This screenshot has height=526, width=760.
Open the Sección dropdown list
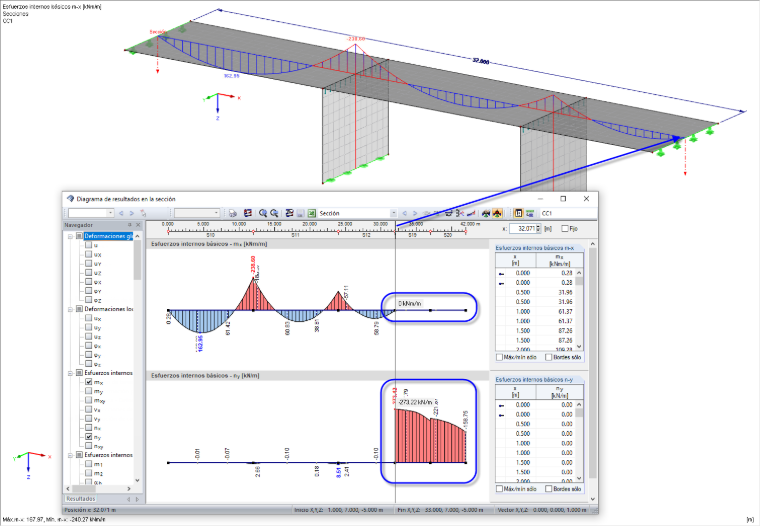[393, 213]
